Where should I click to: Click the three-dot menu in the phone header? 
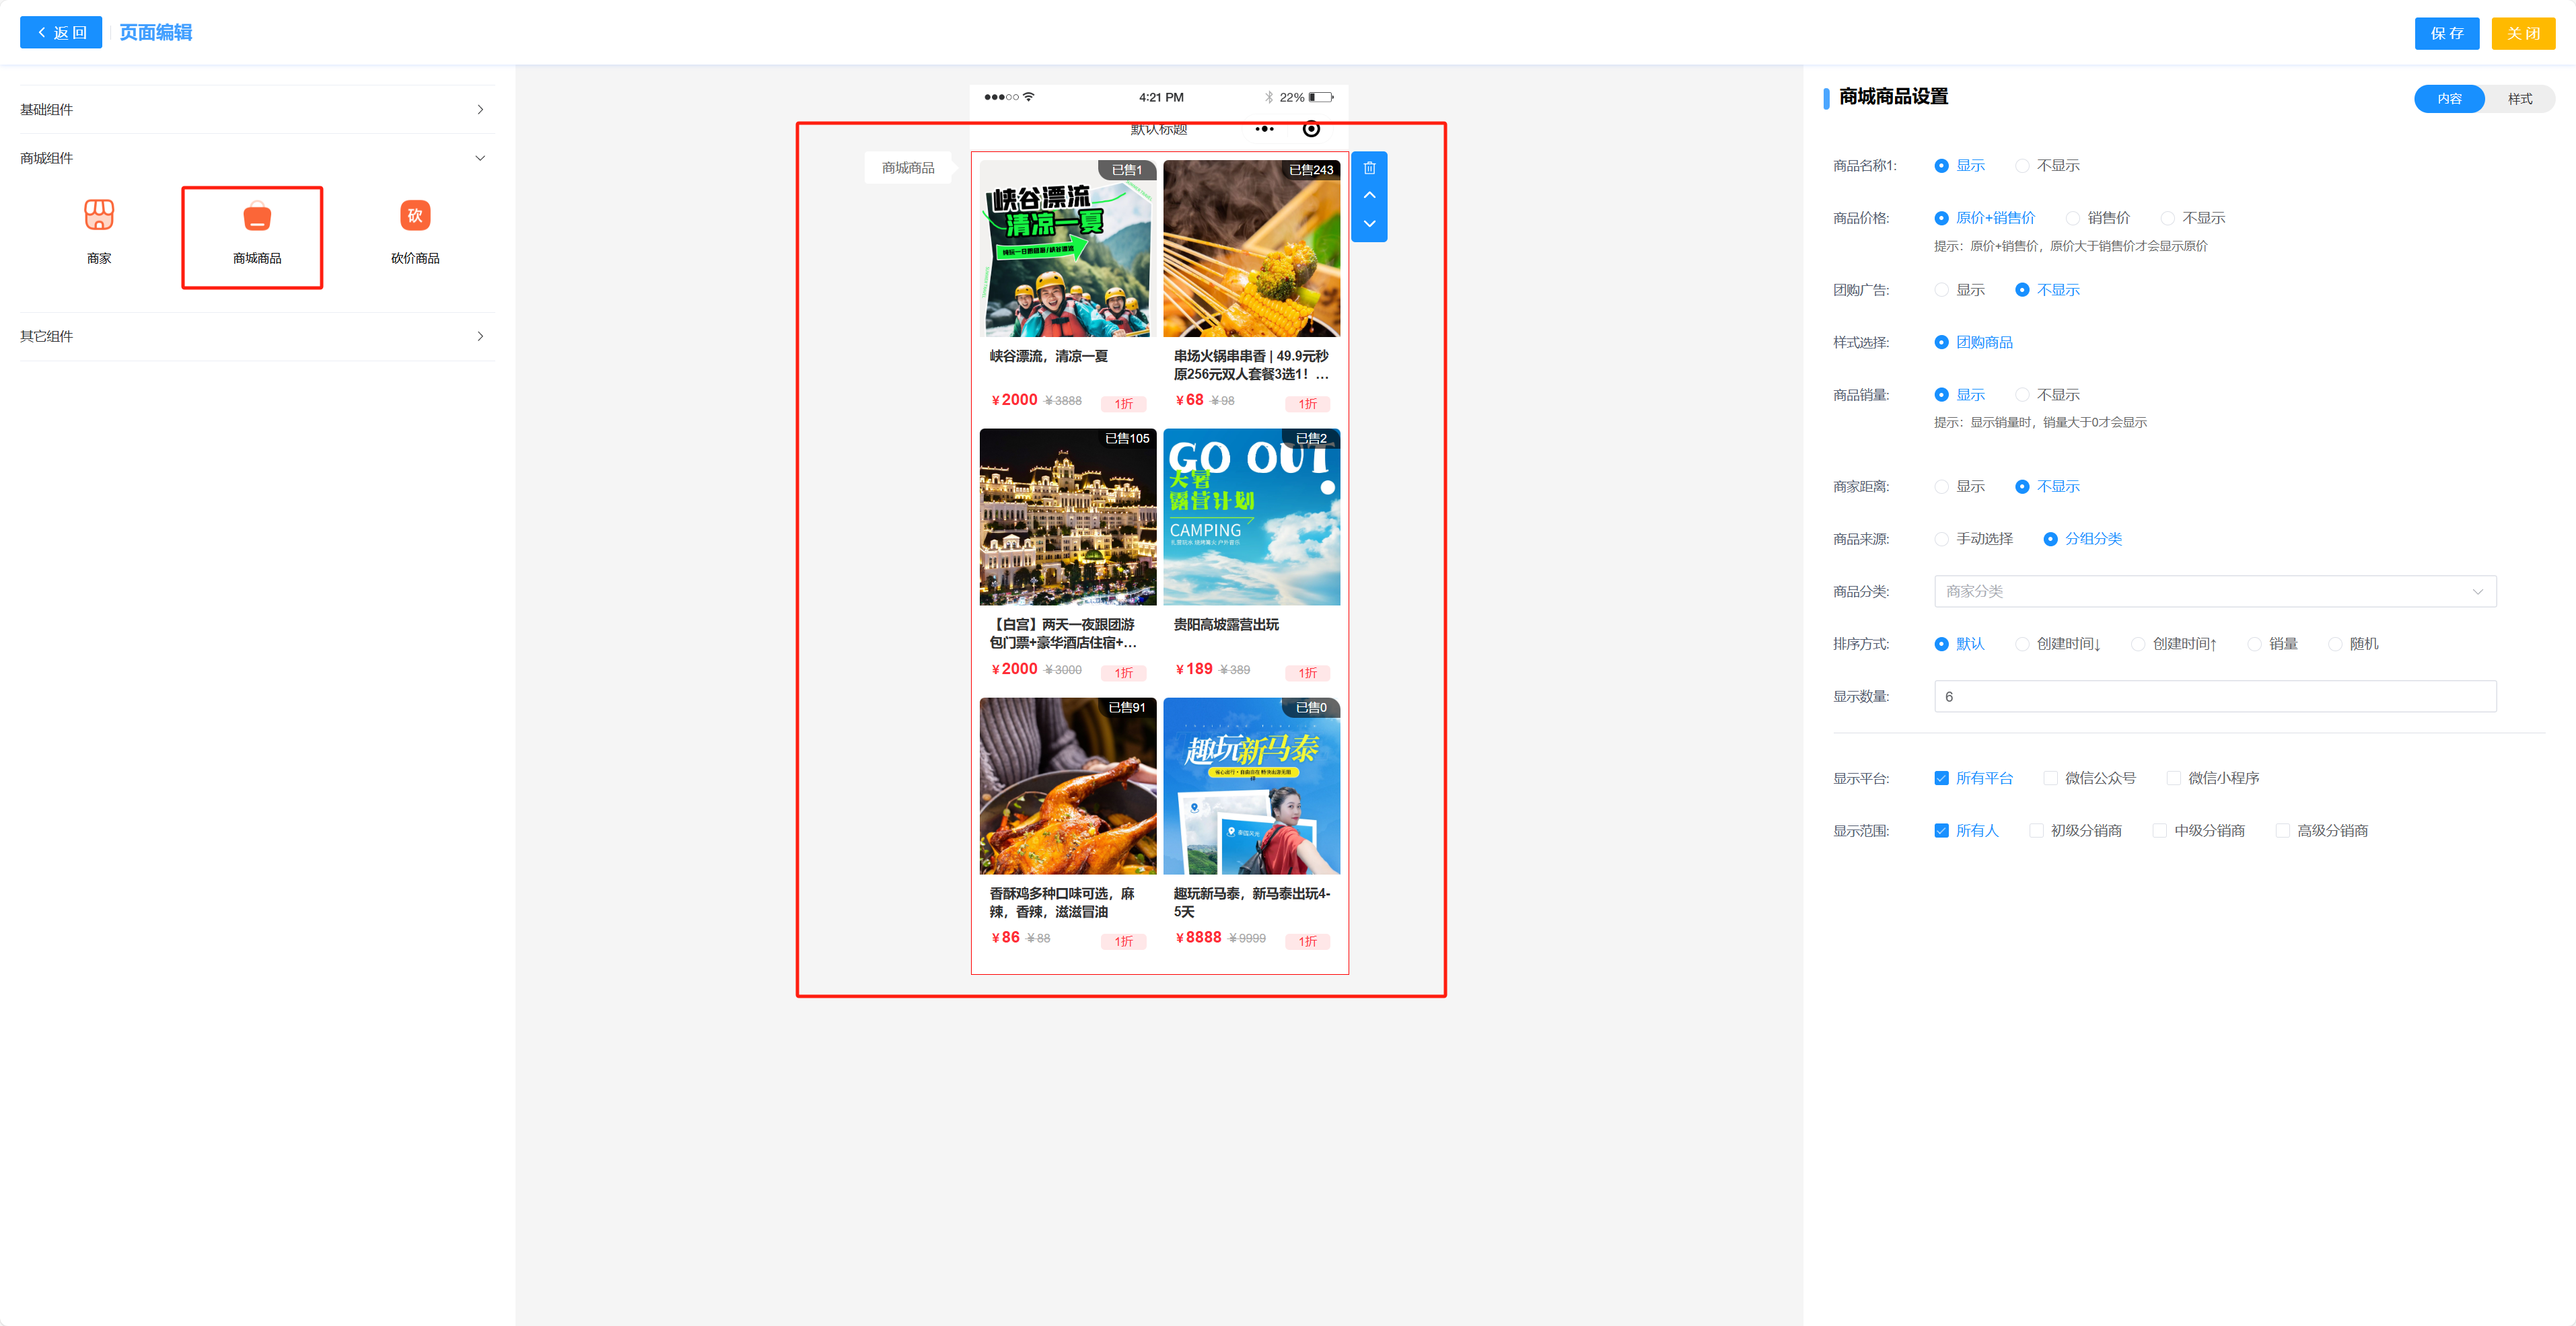1264,129
